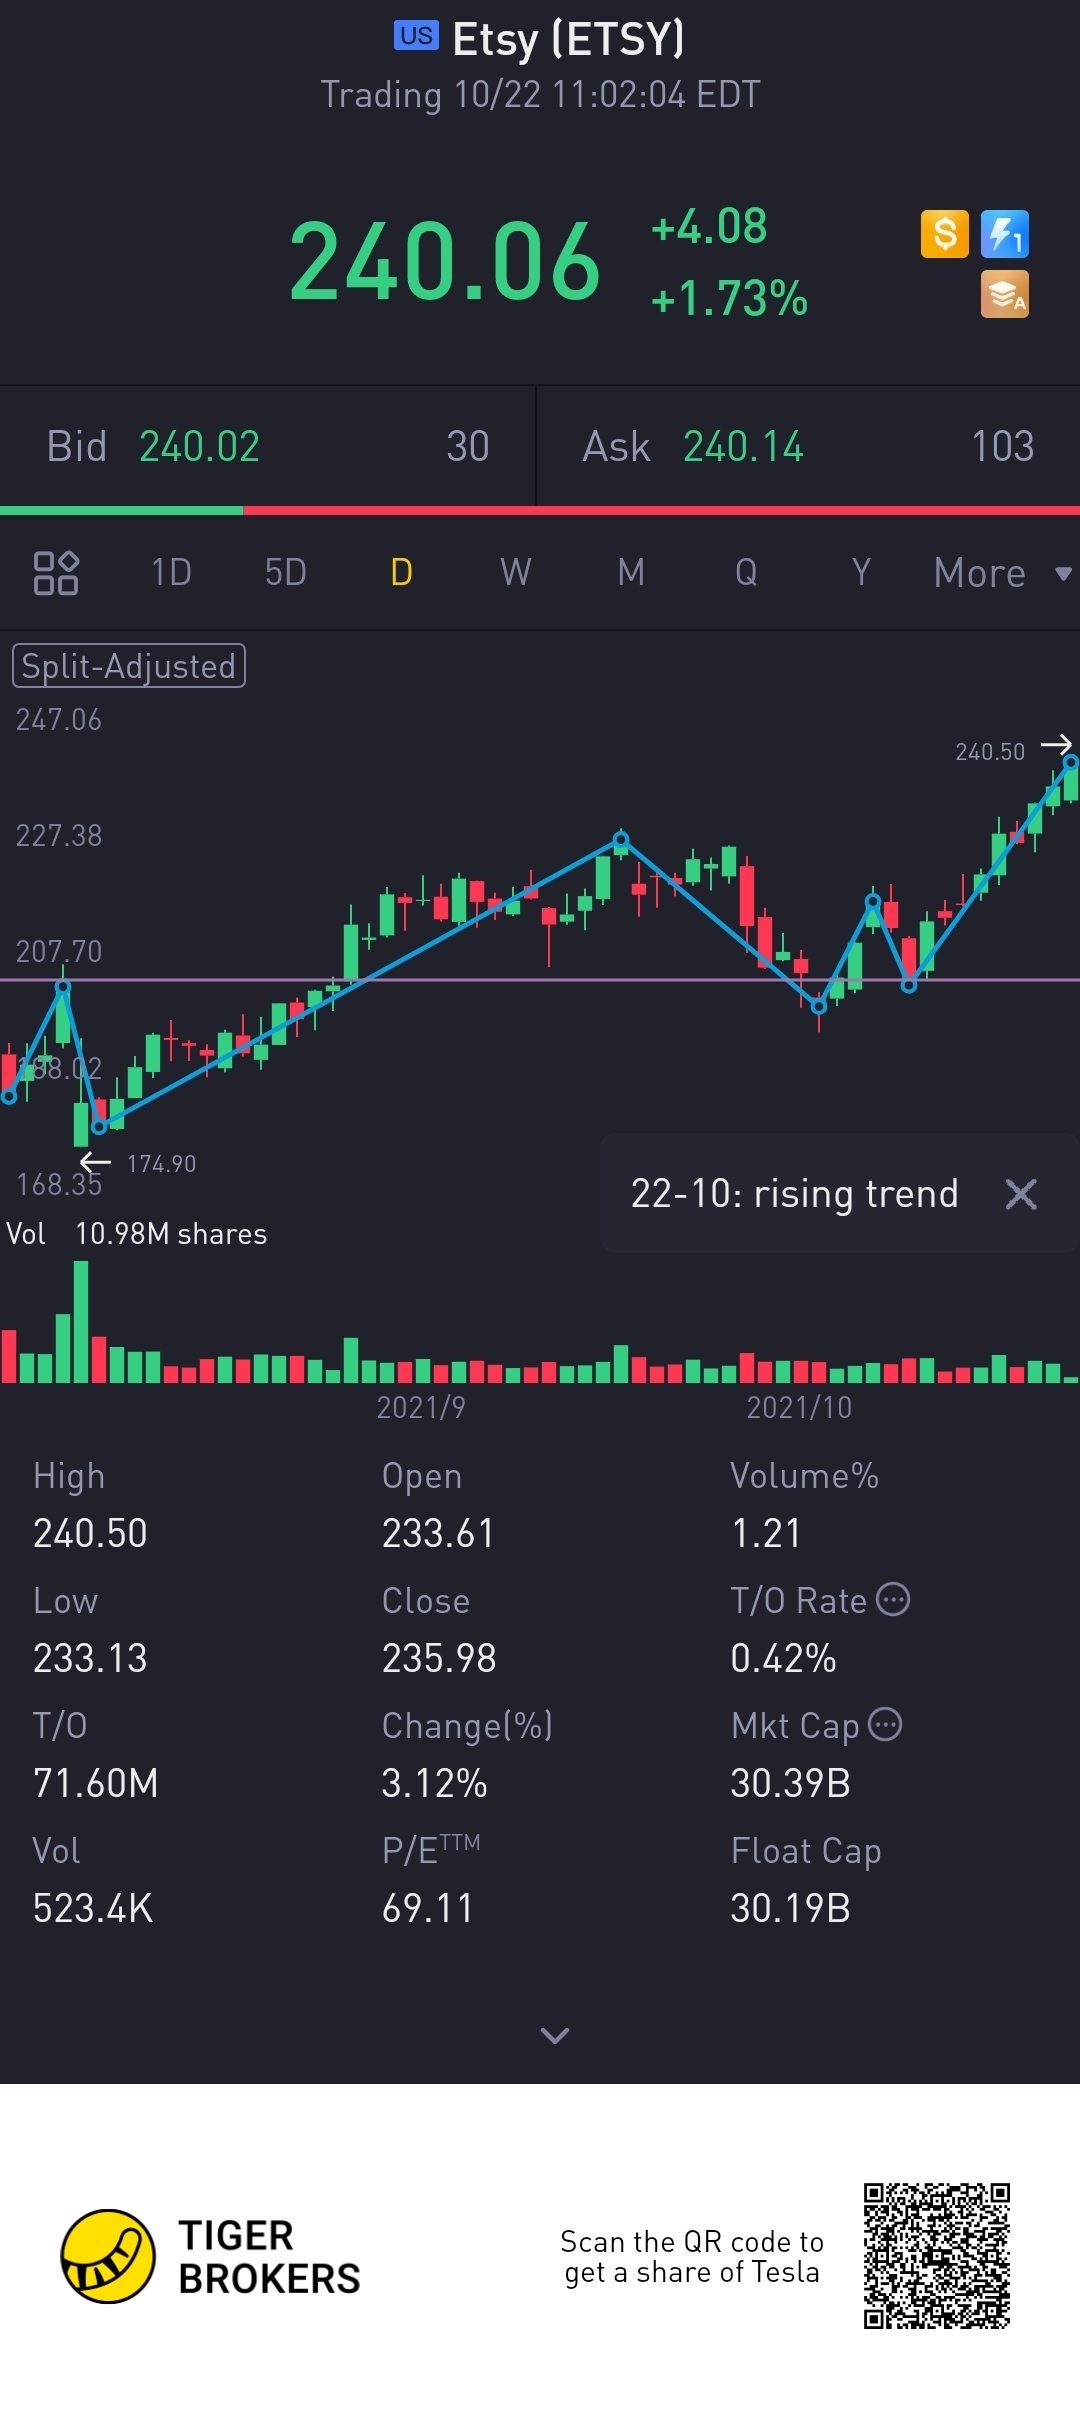
Task: Tap the Ask price 240.14
Action: coord(743,447)
